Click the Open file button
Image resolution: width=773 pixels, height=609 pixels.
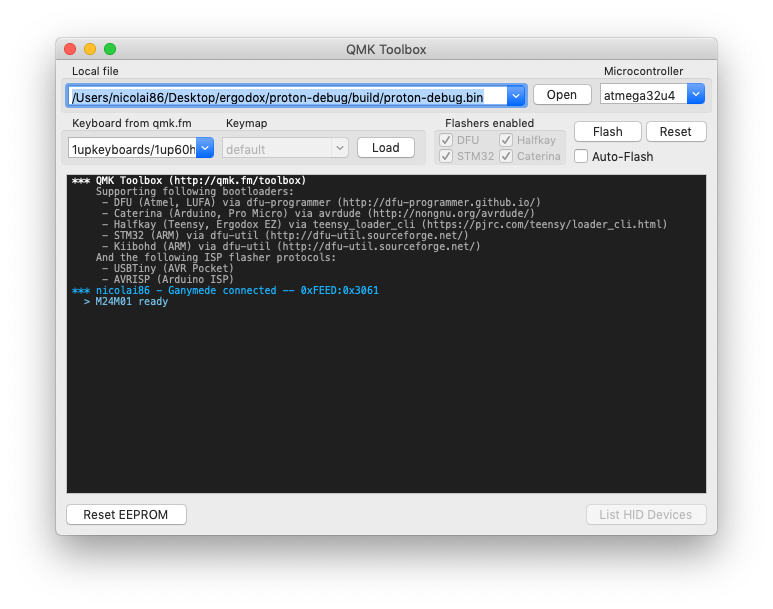point(562,95)
